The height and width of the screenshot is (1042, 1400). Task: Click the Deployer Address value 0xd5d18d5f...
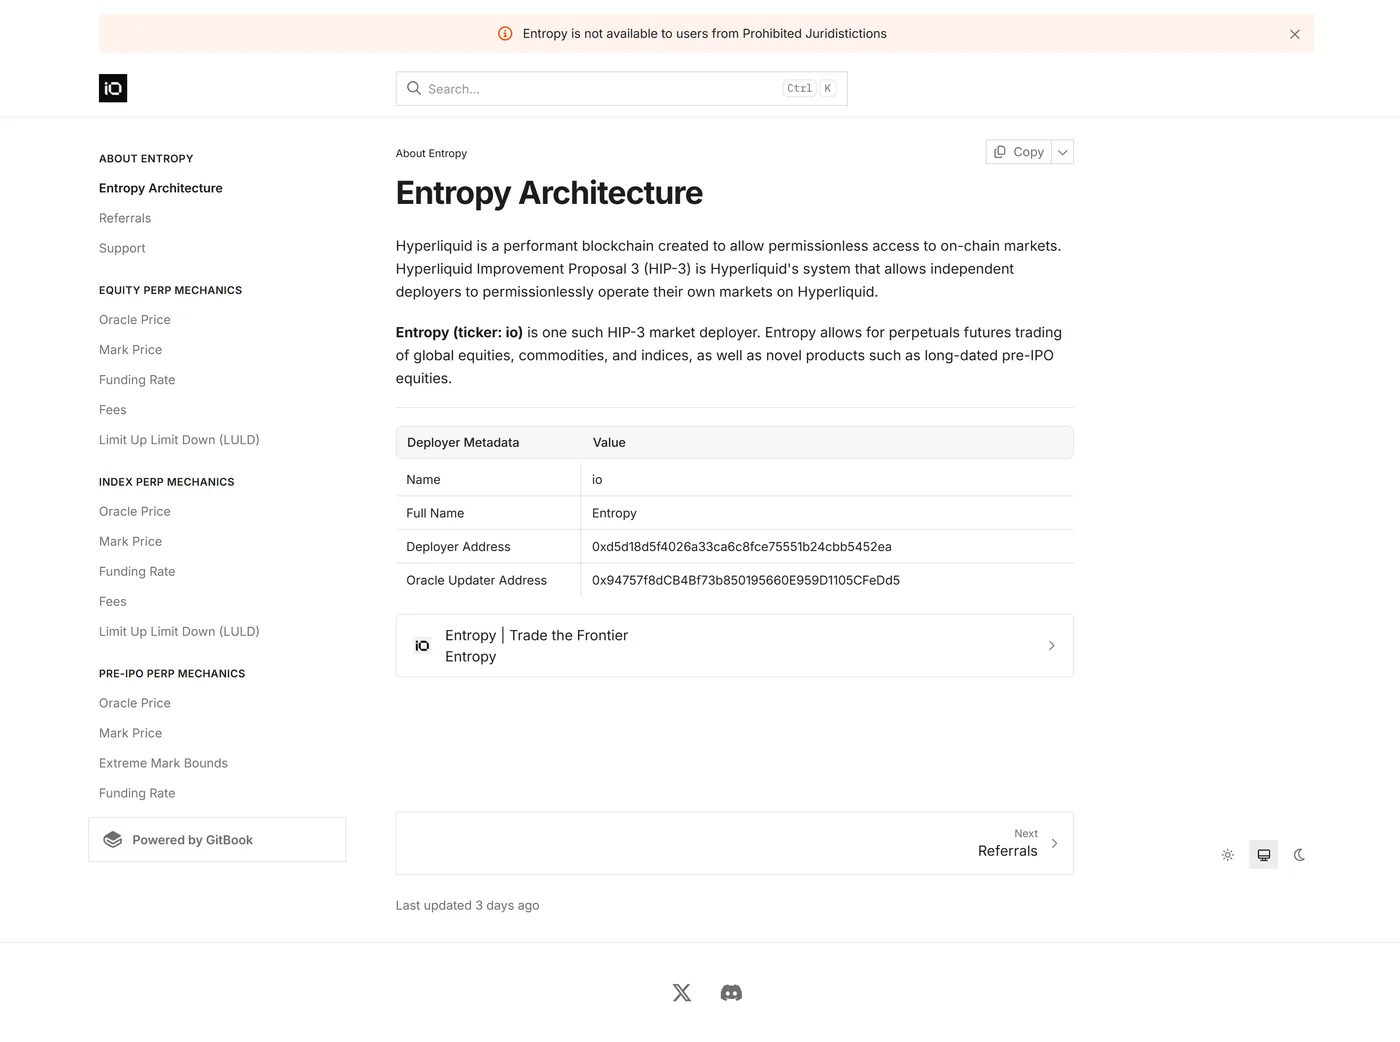pyautogui.click(x=742, y=547)
